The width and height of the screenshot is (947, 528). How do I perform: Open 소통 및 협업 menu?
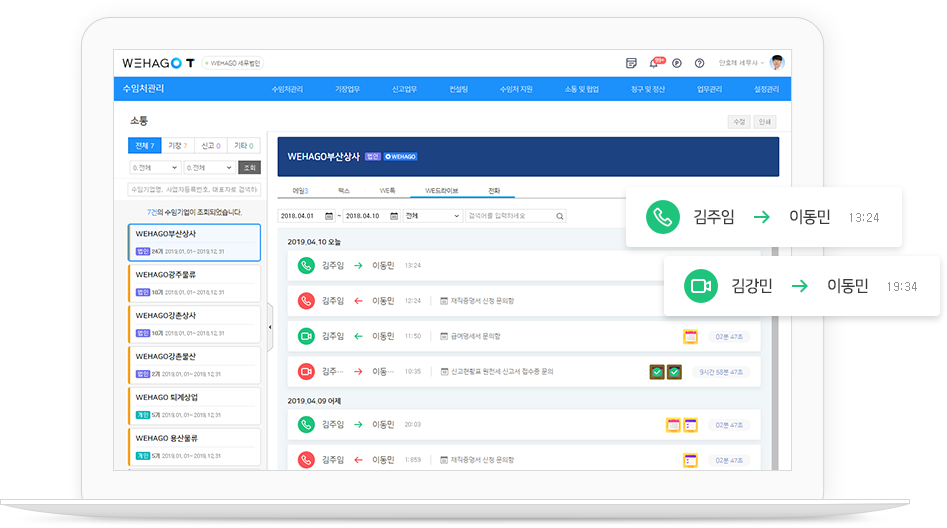[582, 89]
